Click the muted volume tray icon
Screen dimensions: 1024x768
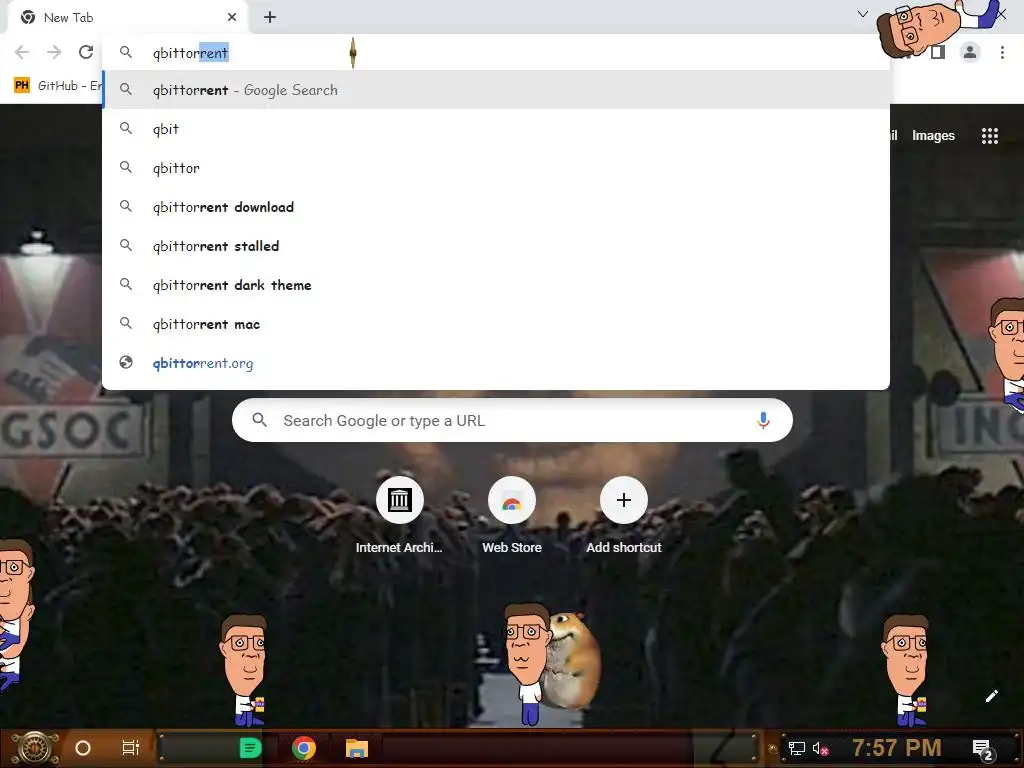[x=820, y=748]
